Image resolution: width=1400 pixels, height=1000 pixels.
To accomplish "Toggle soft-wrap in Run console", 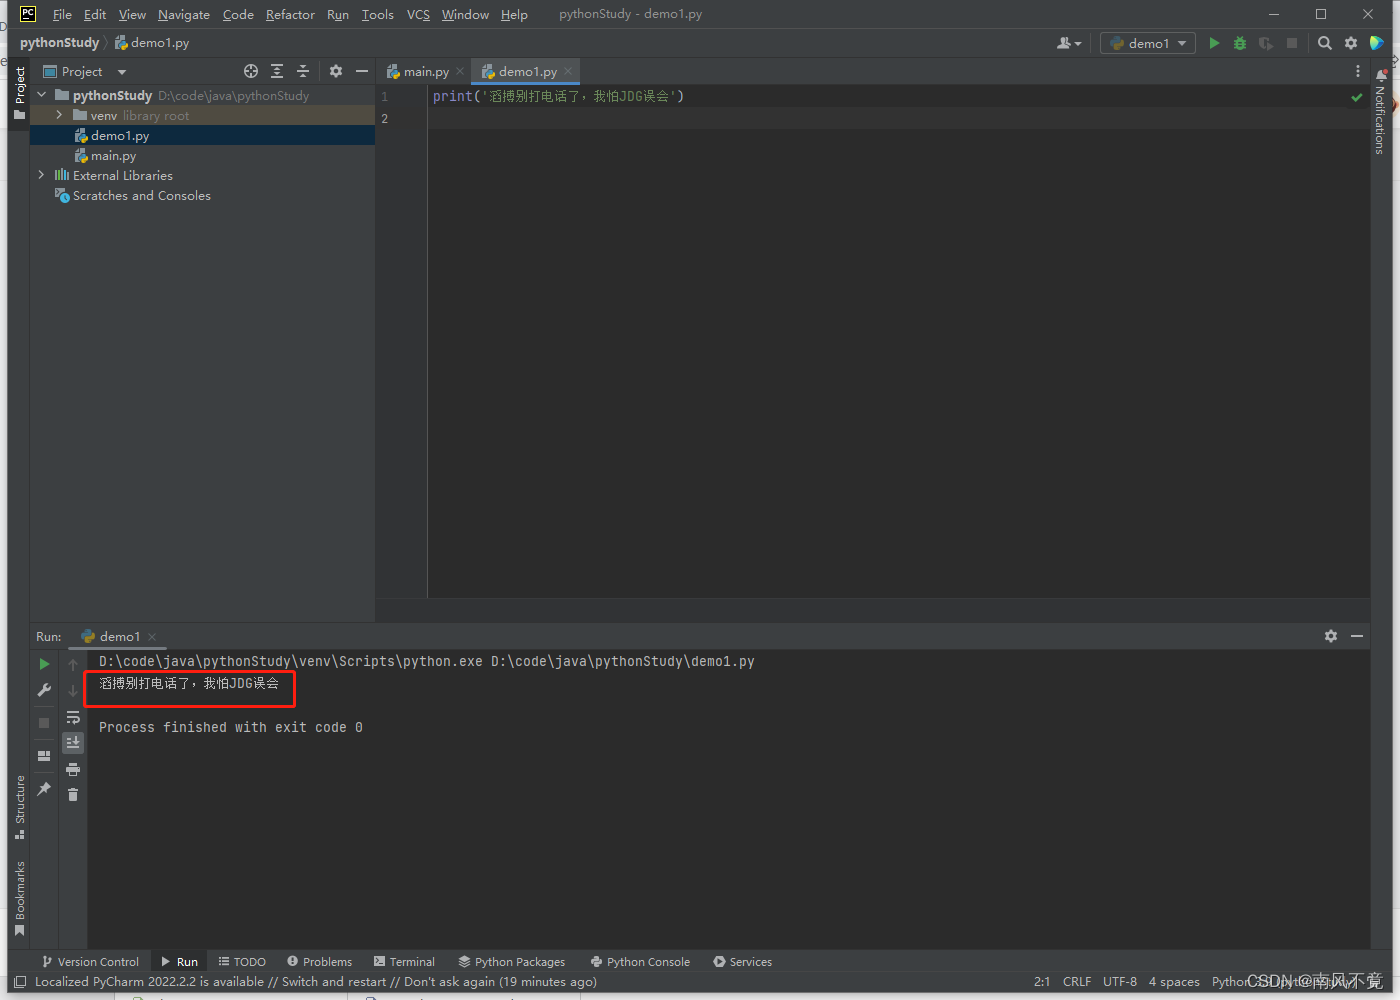I will click(73, 717).
